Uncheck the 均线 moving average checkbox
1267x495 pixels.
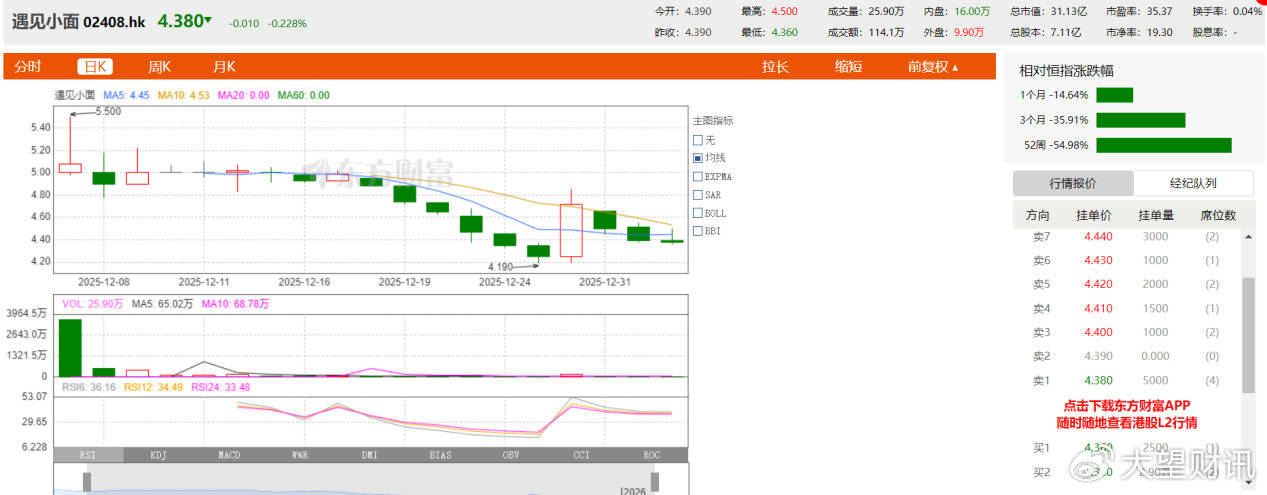point(698,158)
